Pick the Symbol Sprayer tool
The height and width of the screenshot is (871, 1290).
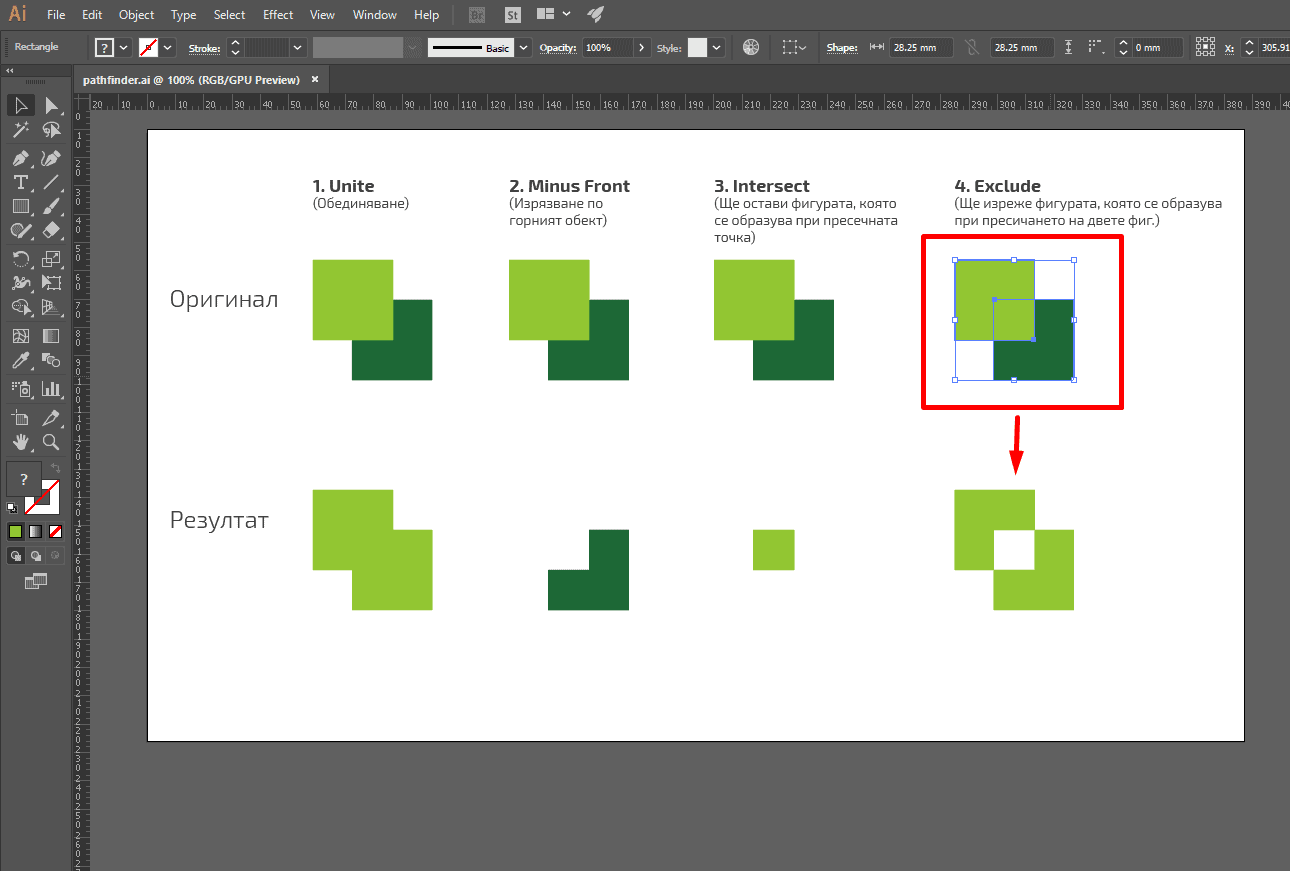tap(20, 388)
